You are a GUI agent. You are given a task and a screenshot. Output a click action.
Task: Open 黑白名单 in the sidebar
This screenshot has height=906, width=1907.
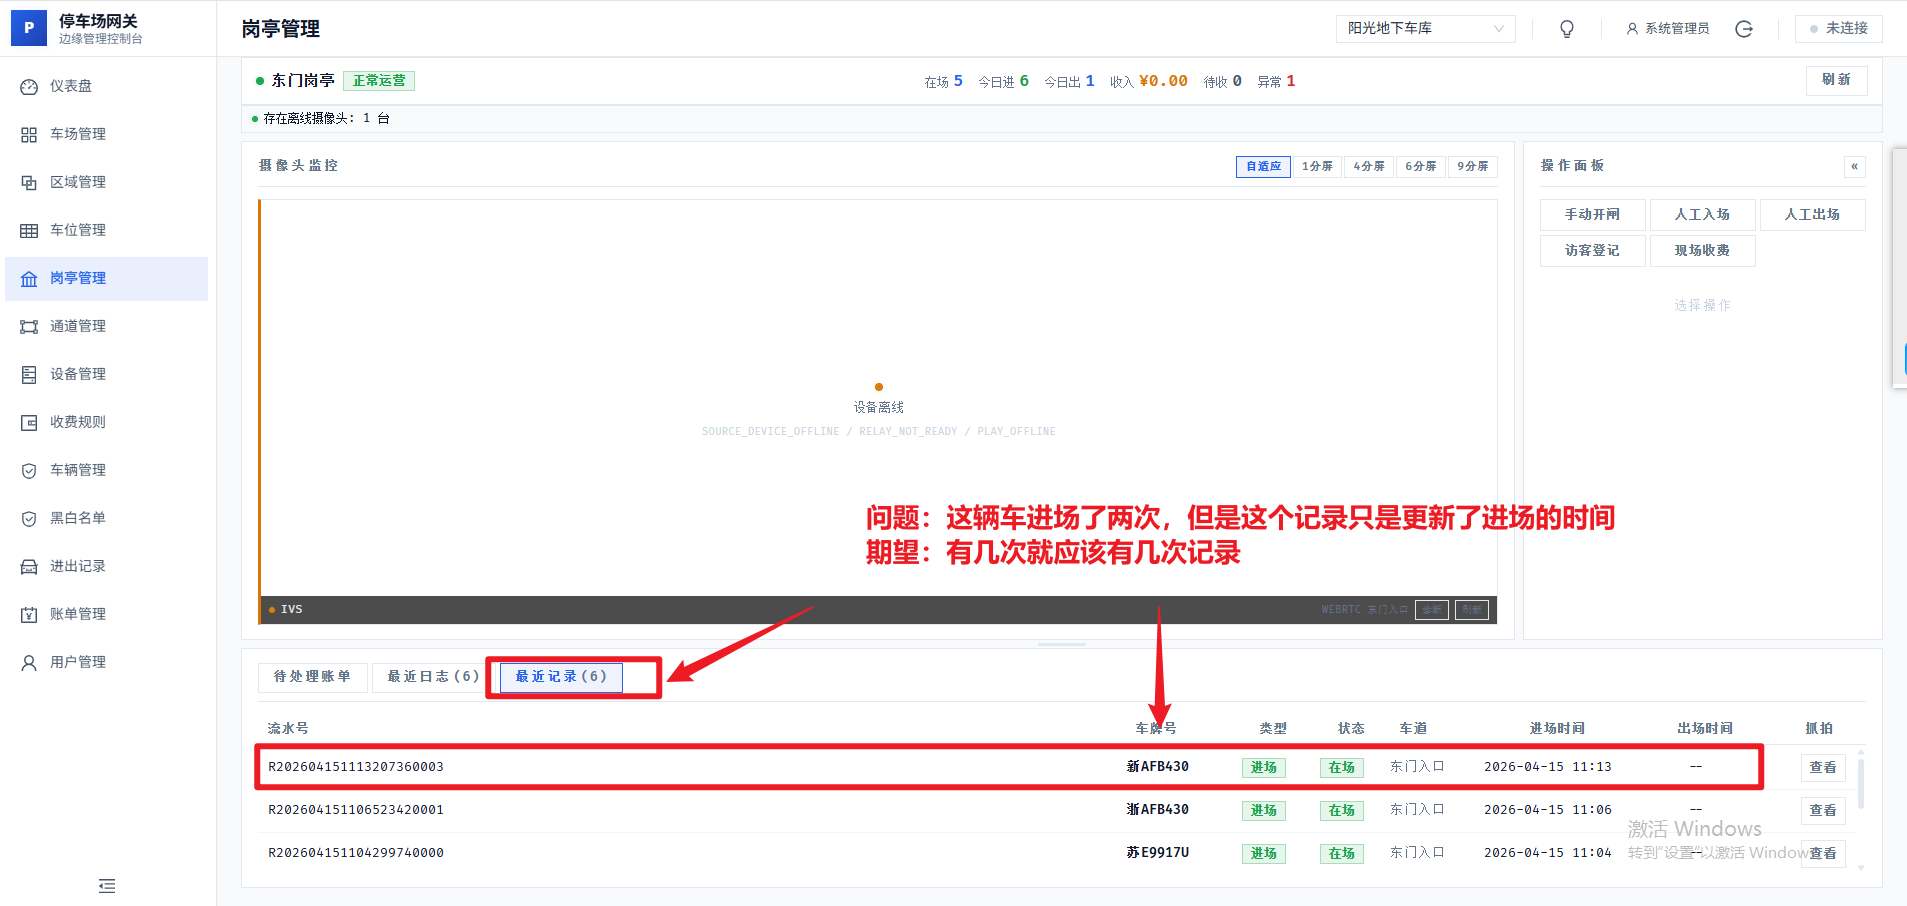coord(78,518)
